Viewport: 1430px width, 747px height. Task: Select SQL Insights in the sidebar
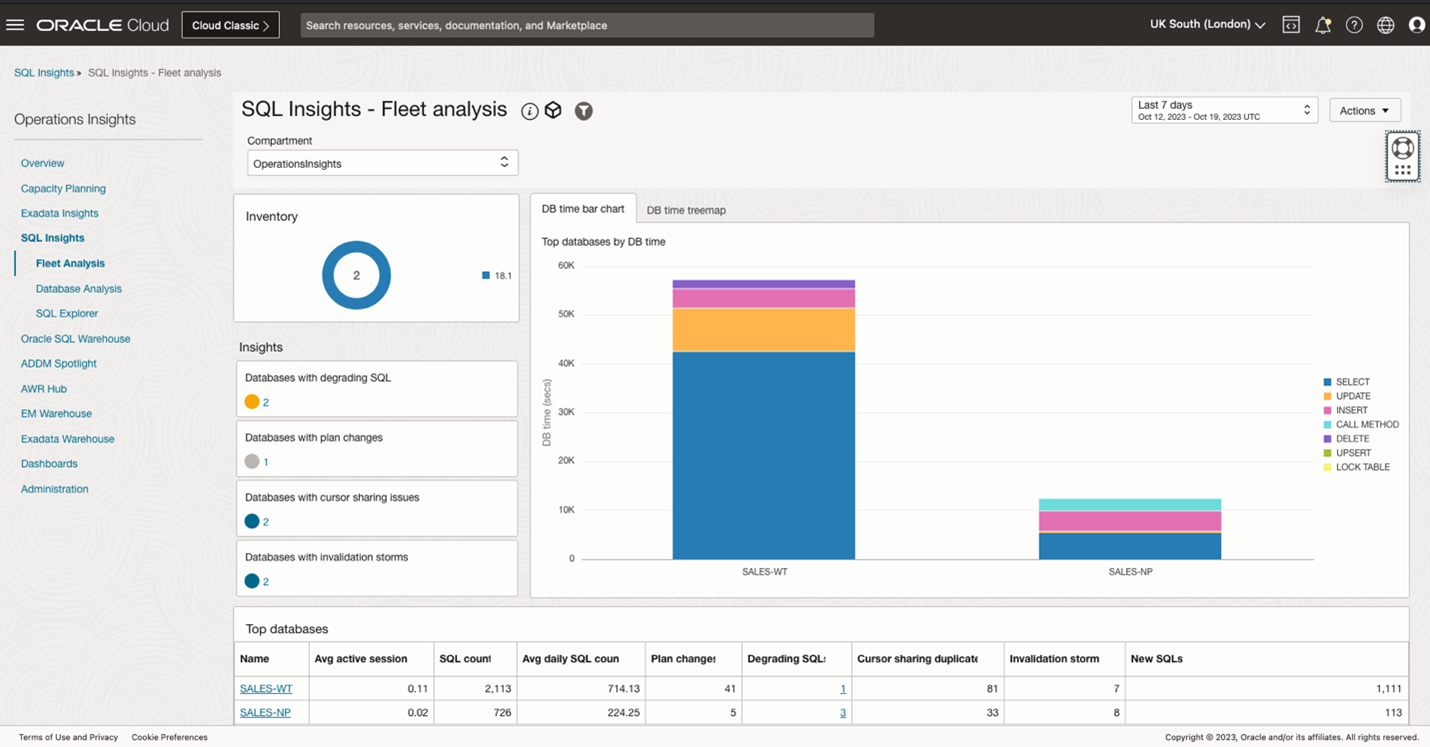point(53,238)
